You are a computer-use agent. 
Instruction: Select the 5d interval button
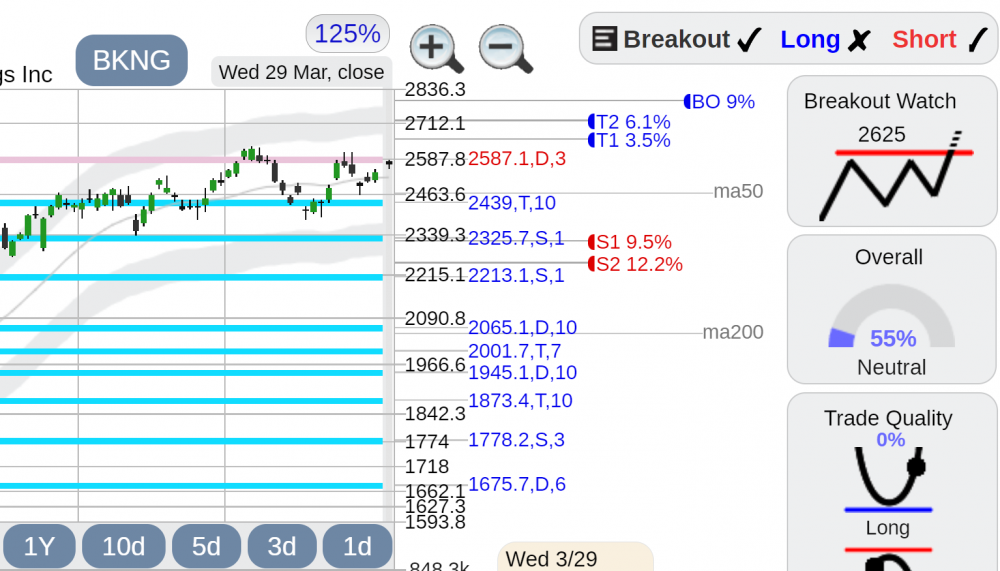pyautogui.click(x=207, y=546)
